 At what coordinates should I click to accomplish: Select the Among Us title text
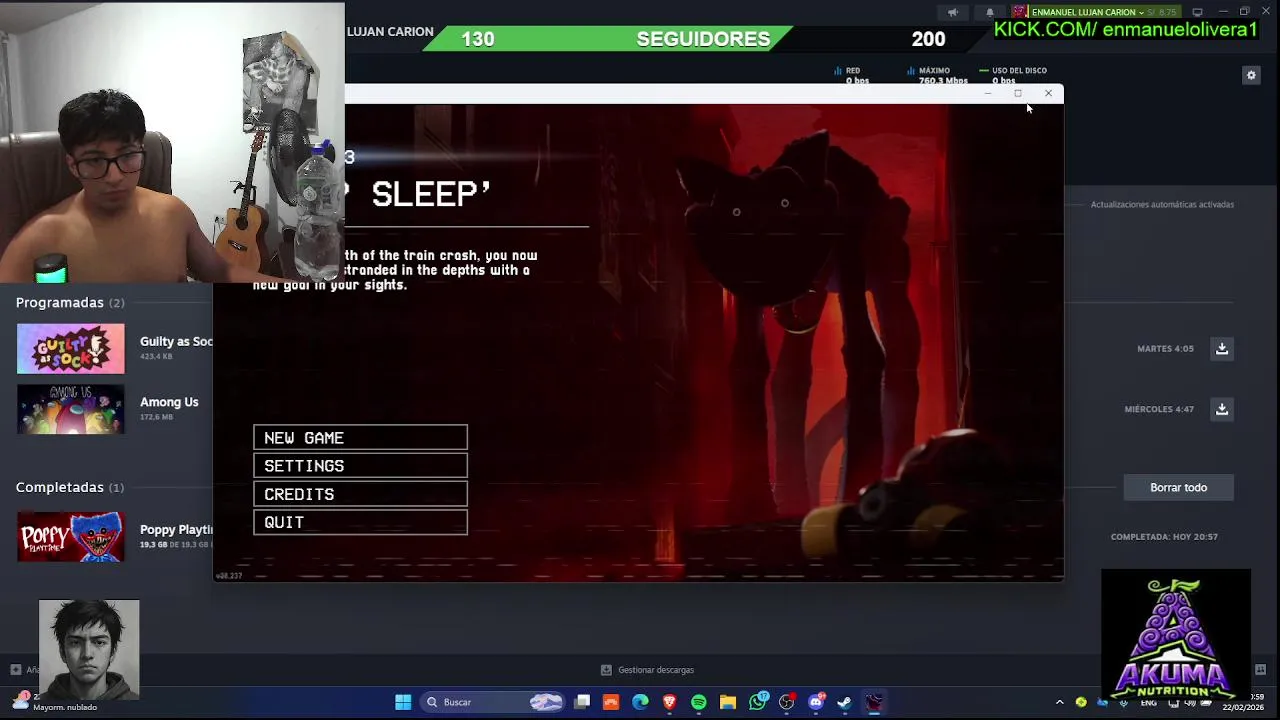tap(169, 402)
